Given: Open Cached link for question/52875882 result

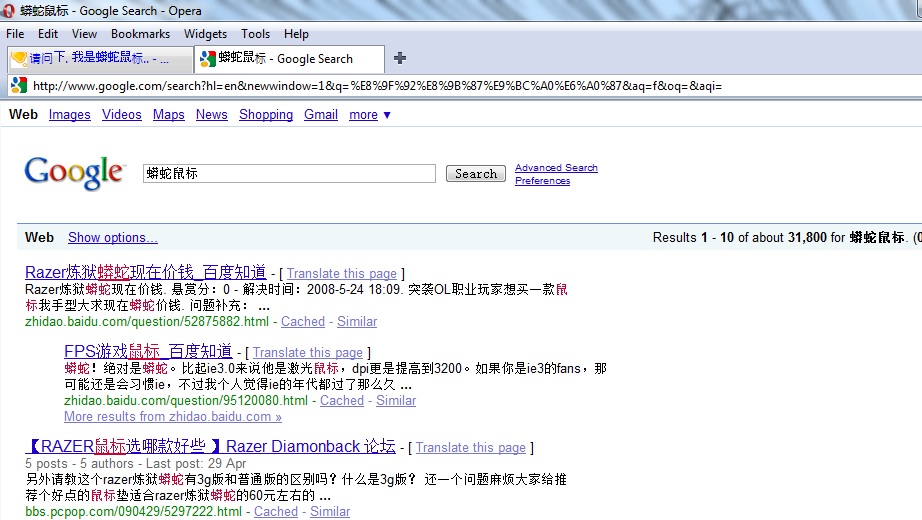Looking at the screenshot, I should pos(303,322).
